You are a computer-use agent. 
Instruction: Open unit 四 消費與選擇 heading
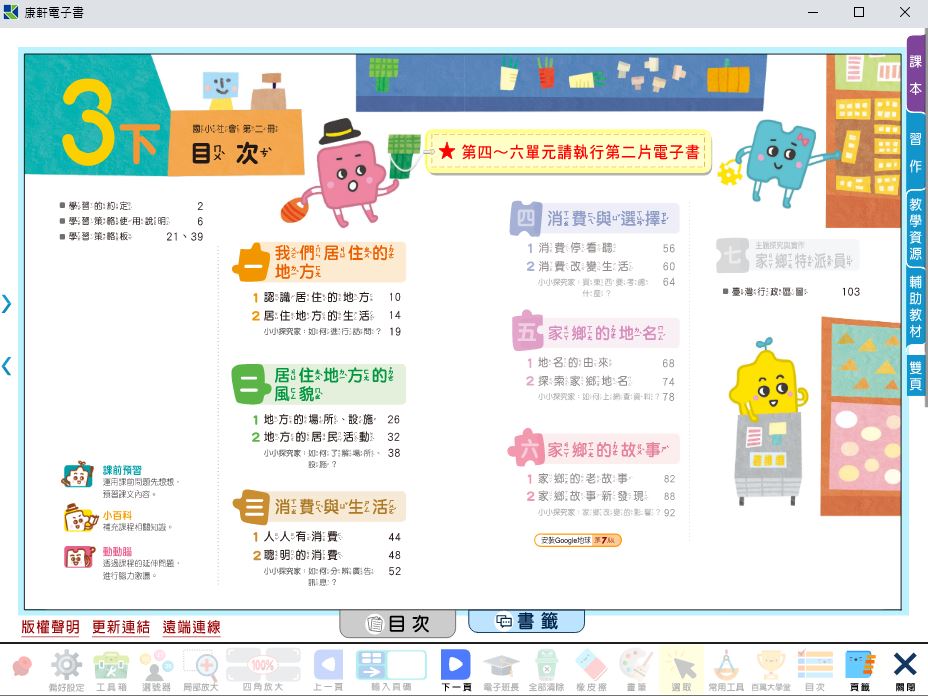click(x=595, y=218)
